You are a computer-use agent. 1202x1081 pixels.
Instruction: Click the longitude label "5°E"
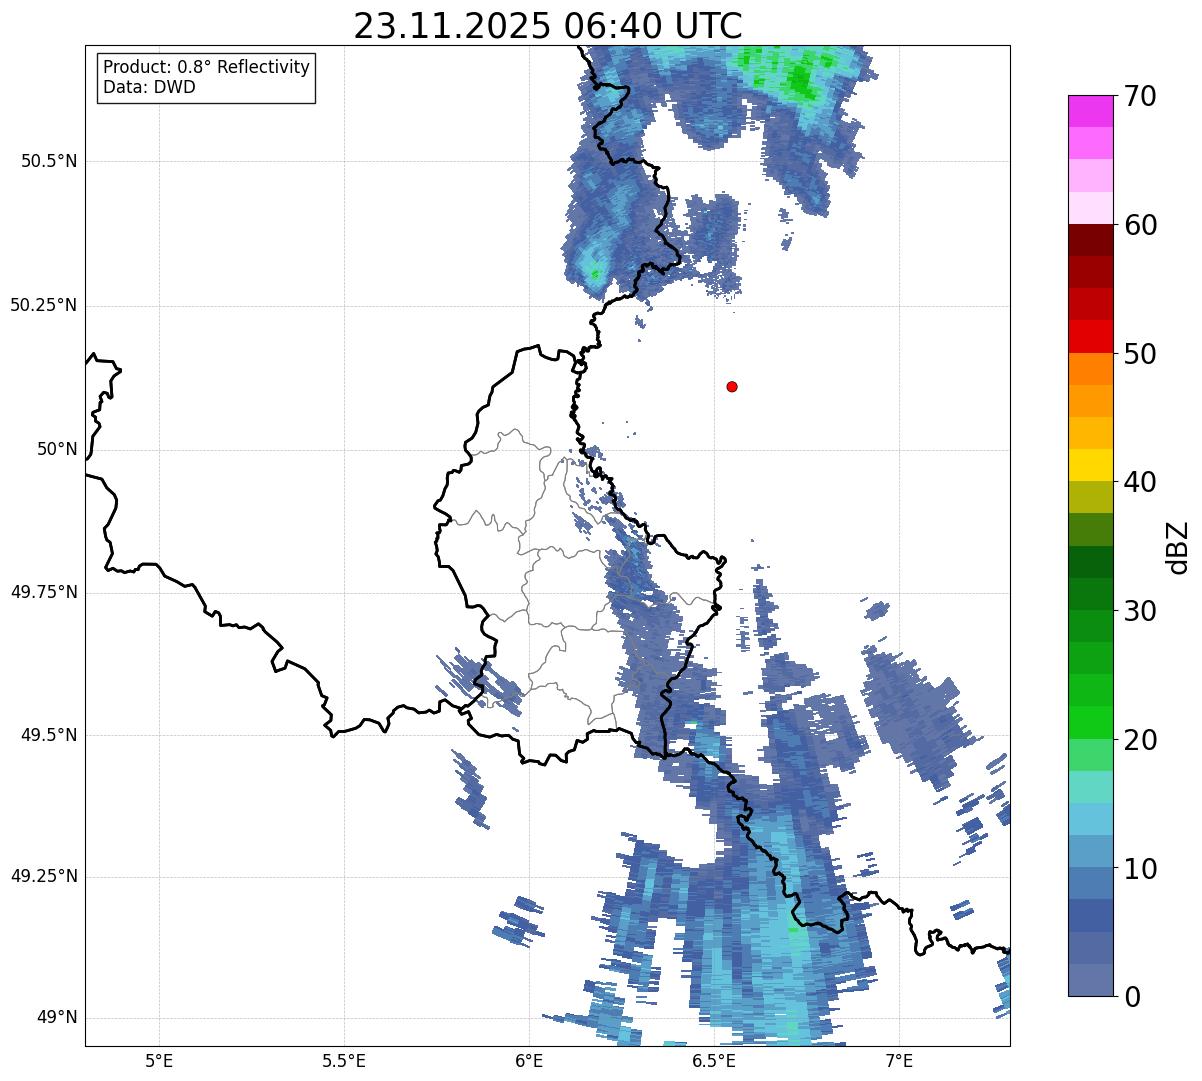pos(159,1060)
